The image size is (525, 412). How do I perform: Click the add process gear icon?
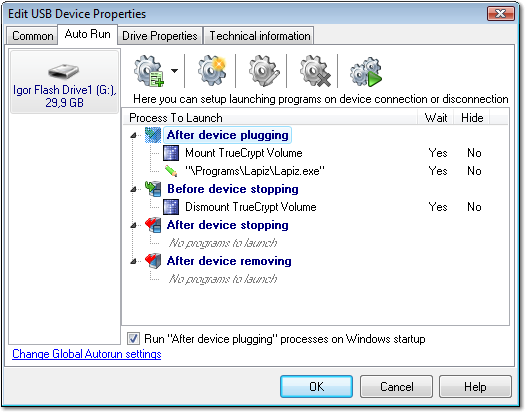click(x=149, y=71)
